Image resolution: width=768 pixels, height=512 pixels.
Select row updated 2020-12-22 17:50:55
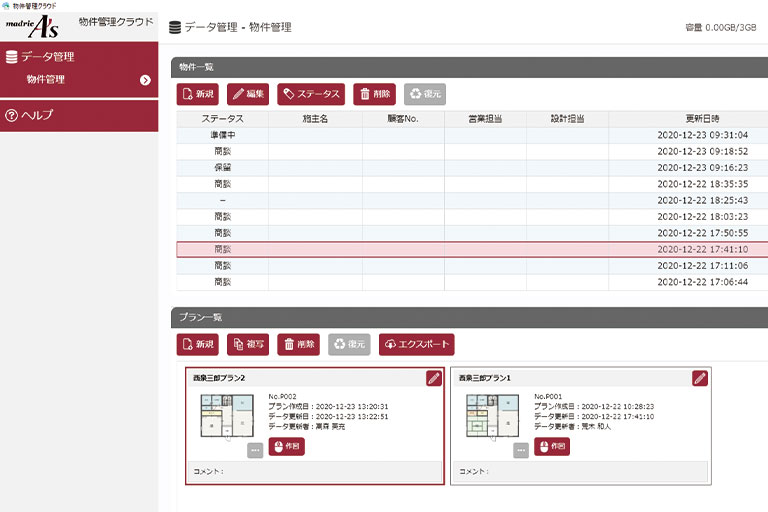pyautogui.click(x=472, y=233)
